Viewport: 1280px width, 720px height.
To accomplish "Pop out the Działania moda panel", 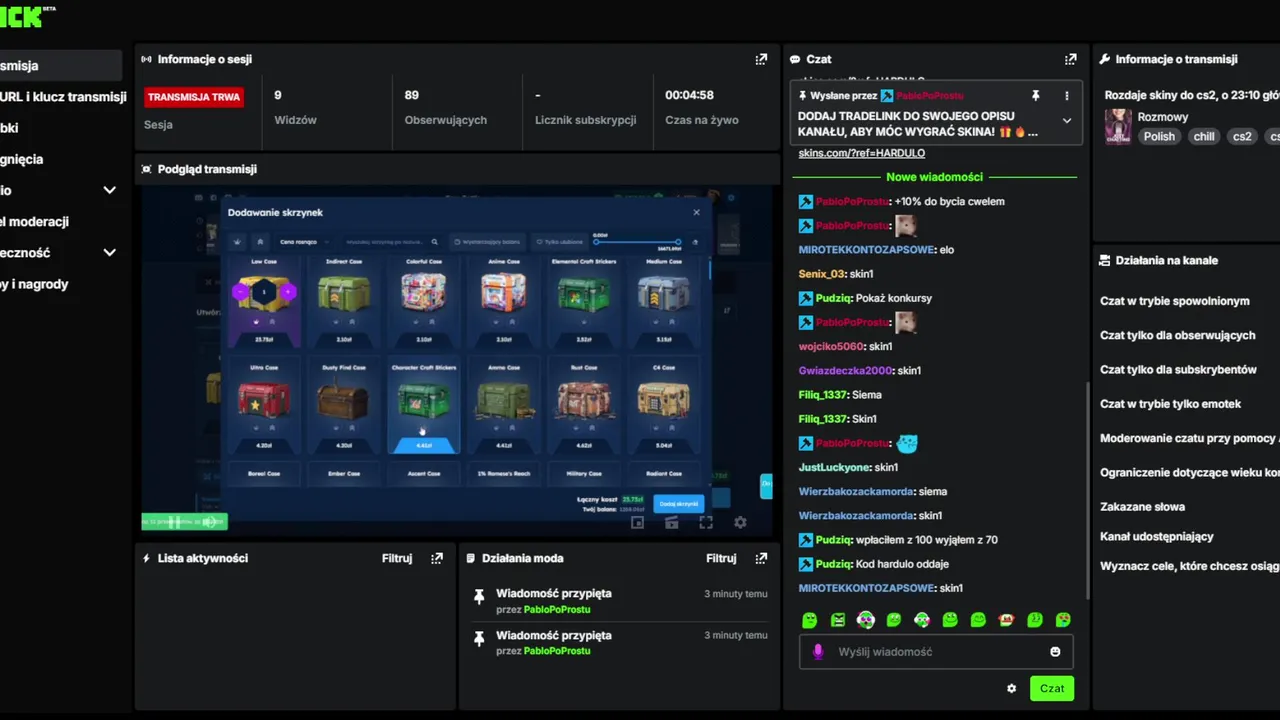I will (761, 558).
